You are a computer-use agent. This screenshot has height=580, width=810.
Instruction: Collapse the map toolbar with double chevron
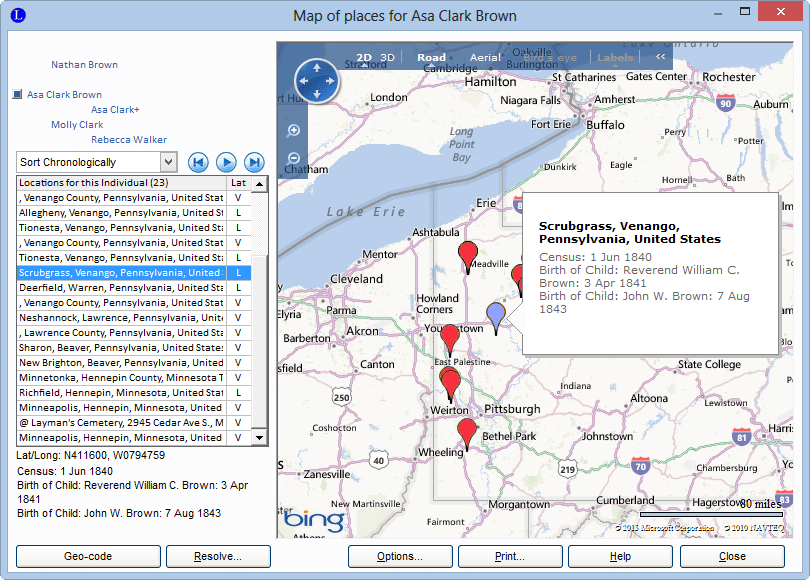click(660, 56)
